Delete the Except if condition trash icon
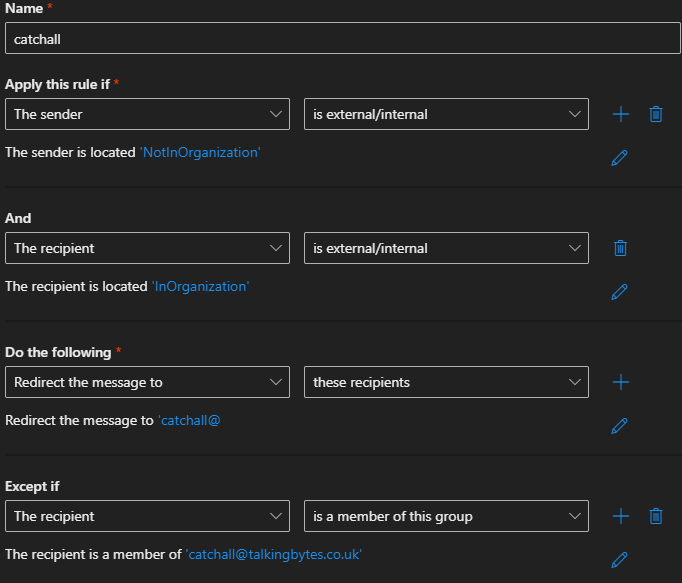682x583 pixels. [656, 516]
